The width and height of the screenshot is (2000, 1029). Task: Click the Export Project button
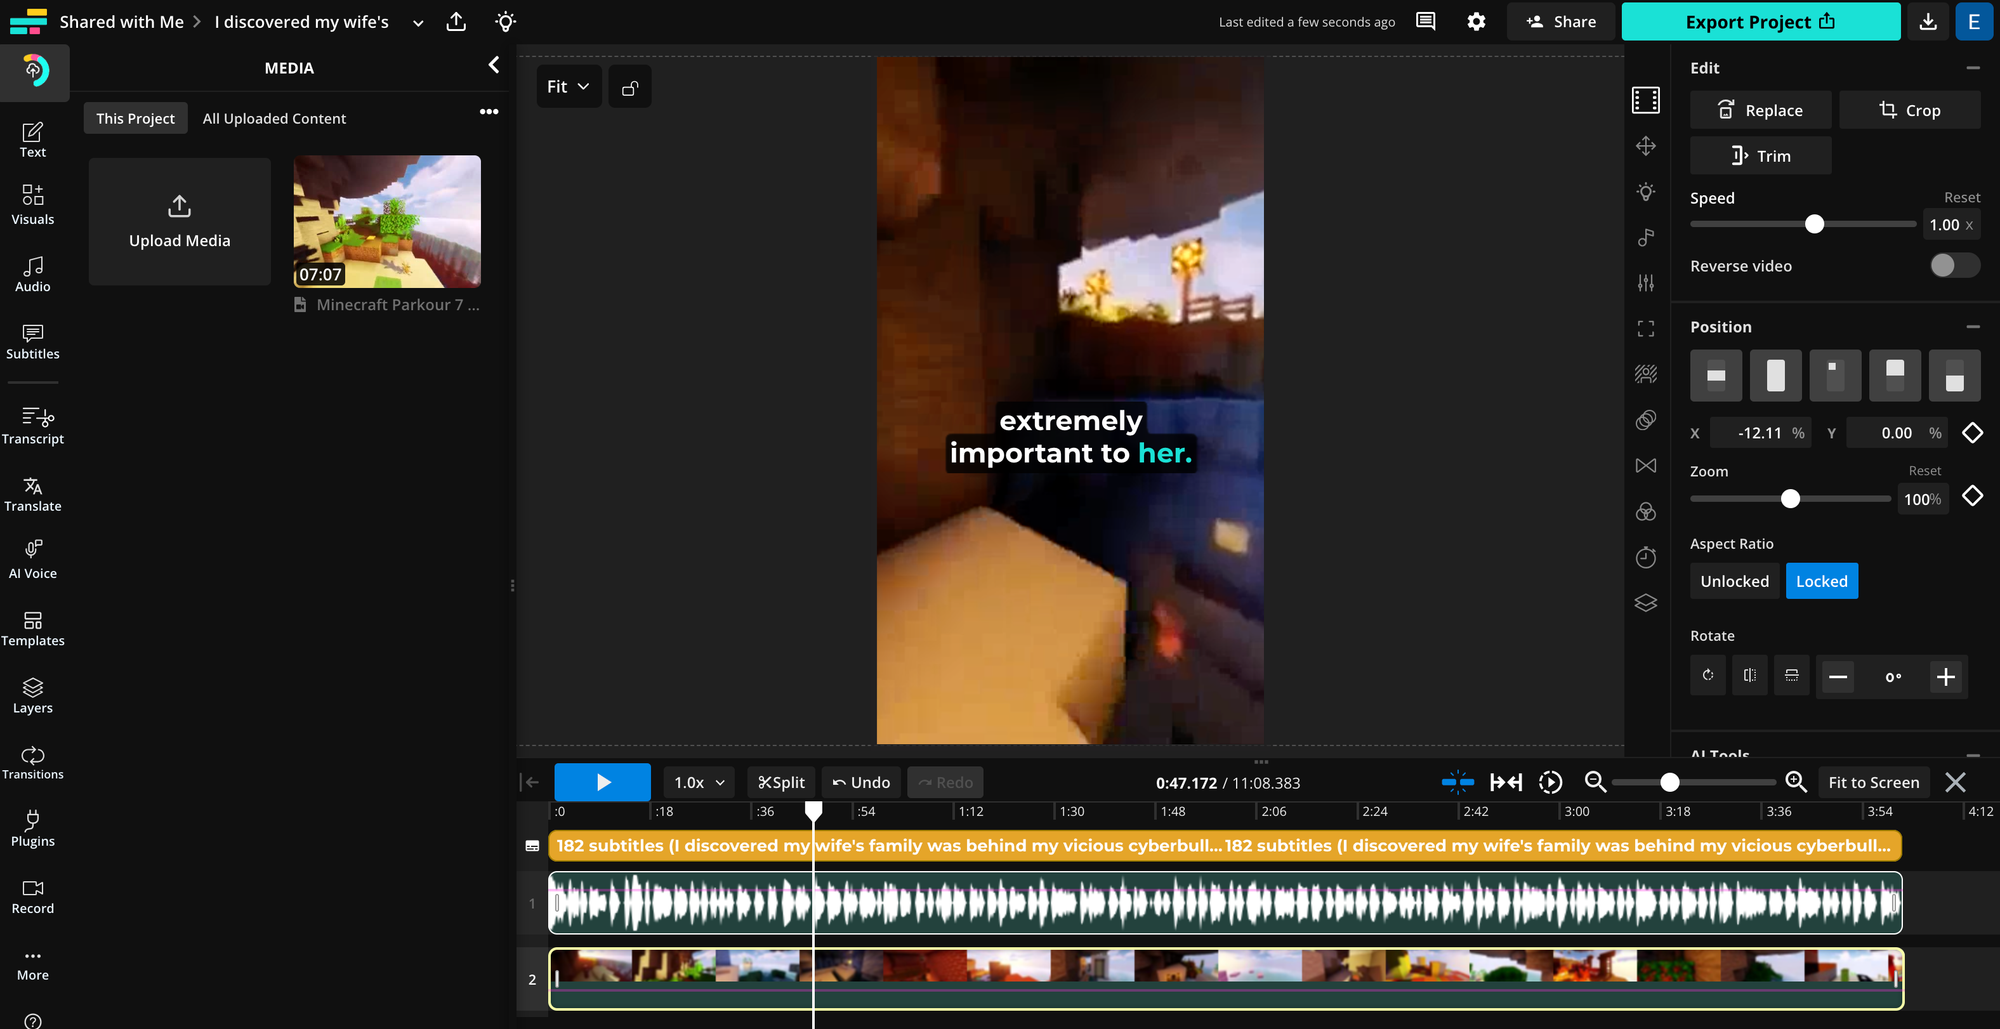1760,21
